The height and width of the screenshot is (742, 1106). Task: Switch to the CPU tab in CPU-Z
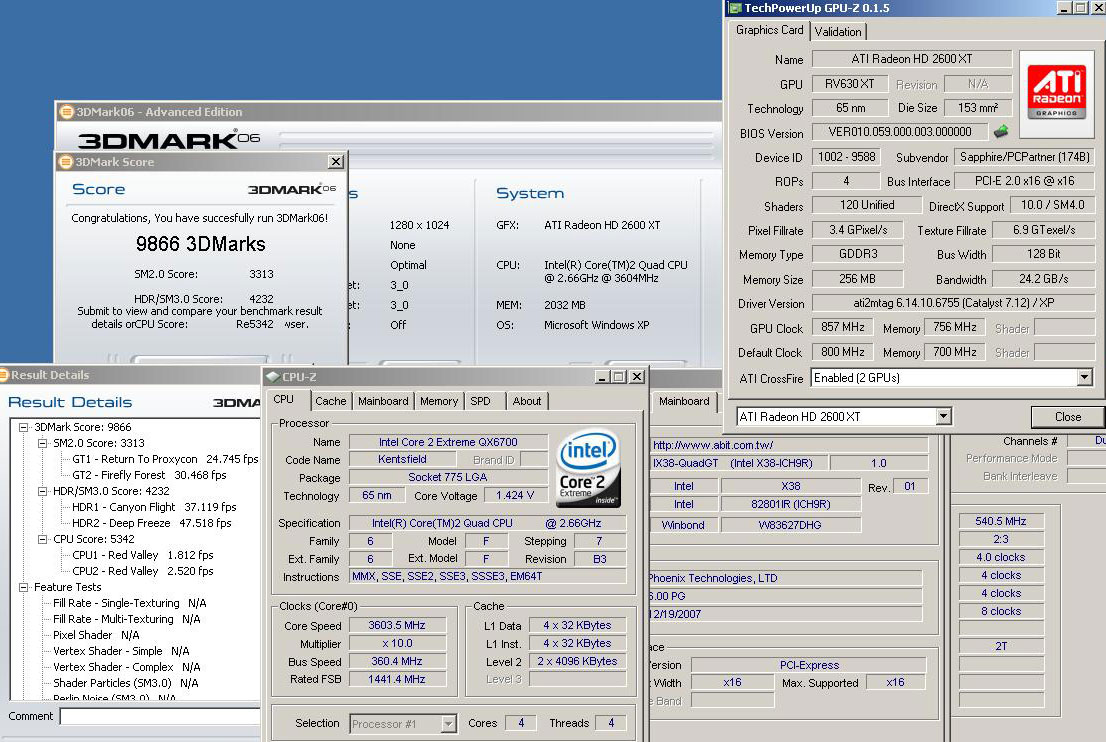point(284,399)
